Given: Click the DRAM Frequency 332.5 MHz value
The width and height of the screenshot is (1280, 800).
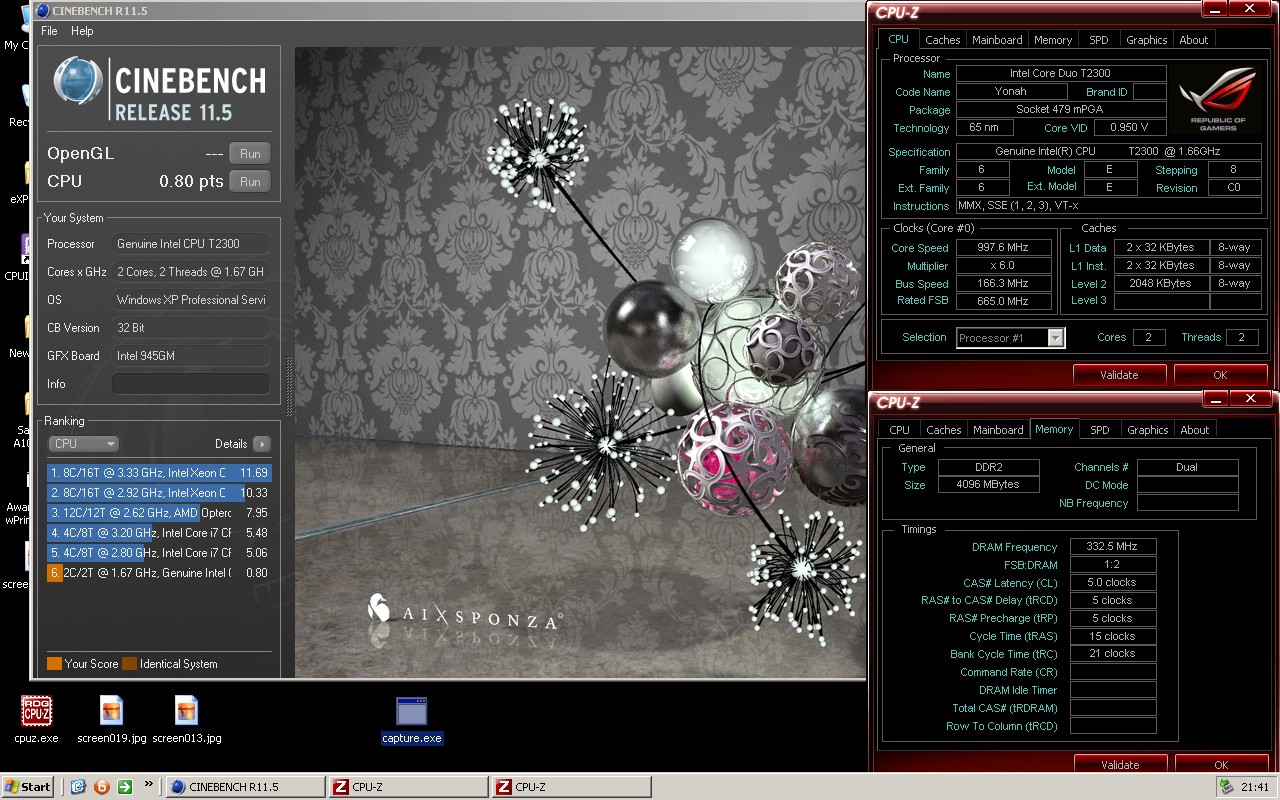Looking at the screenshot, I should [1113, 547].
